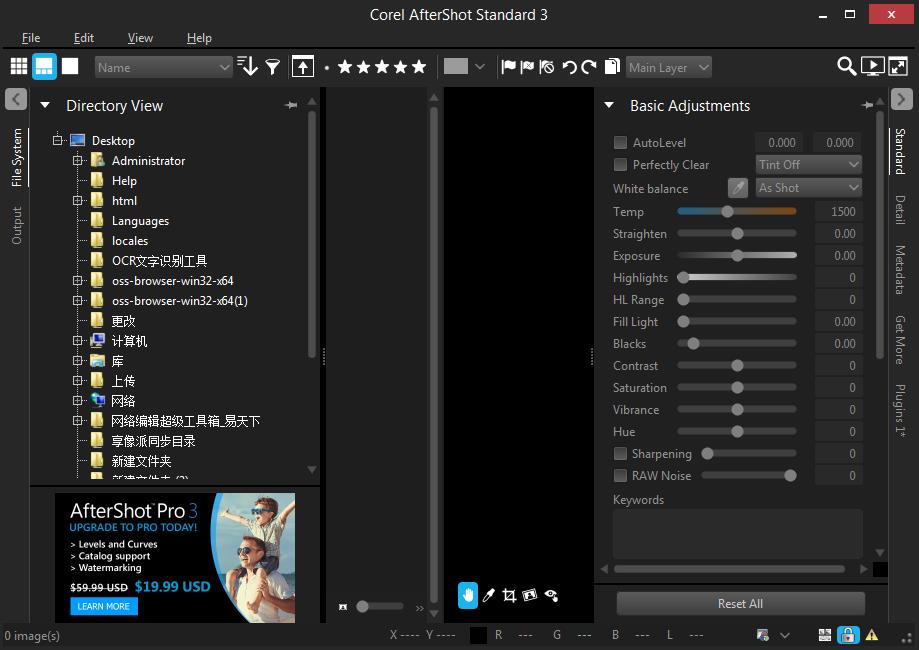
Task: Collapse the Directory View section
Action: (45, 106)
